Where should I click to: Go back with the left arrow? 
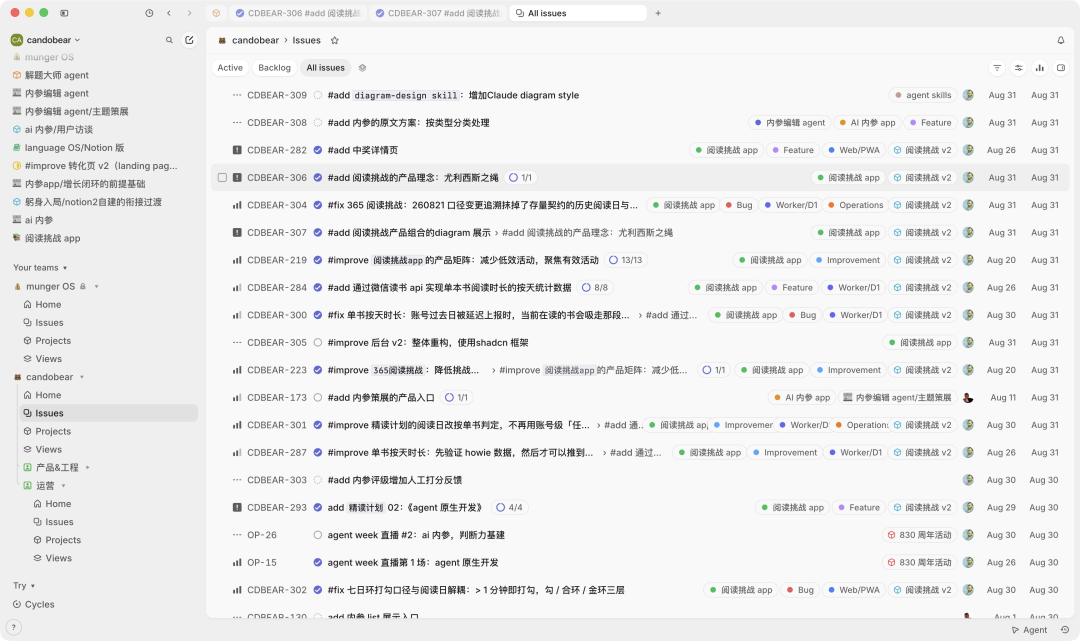[x=169, y=13]
